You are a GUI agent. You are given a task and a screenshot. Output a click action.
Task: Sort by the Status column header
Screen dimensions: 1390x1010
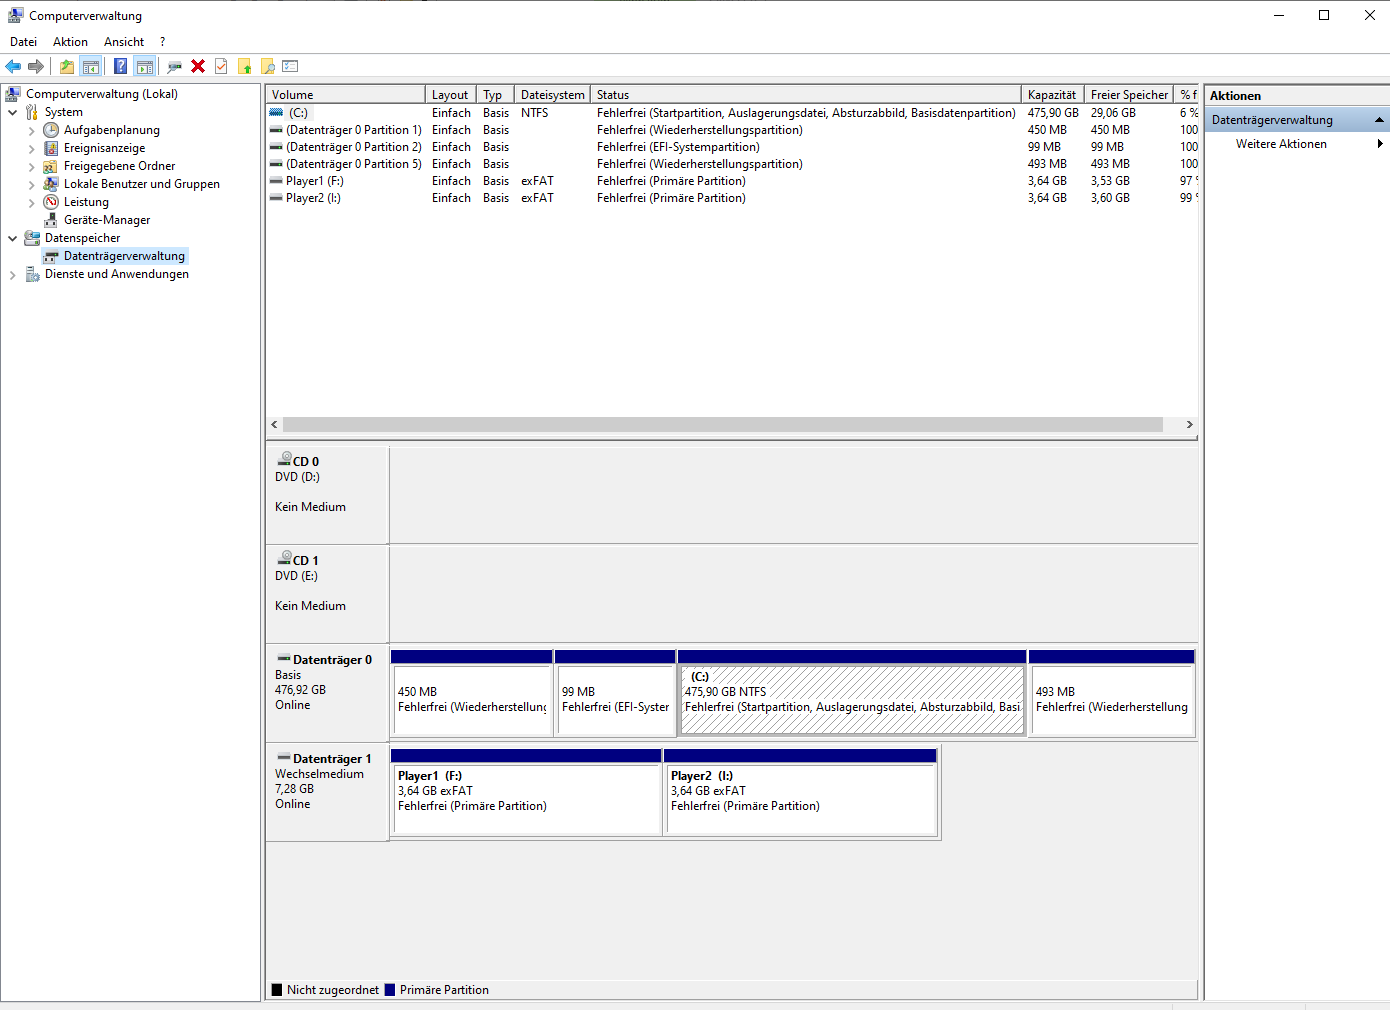point(806,95)
